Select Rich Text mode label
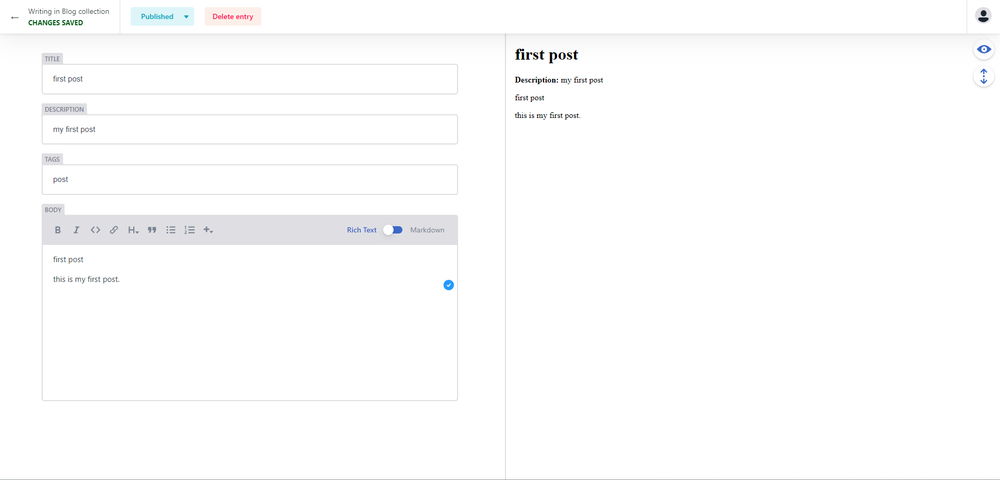Image resolution: width=1000 pixels, height=480 pixels. (362, 230)
